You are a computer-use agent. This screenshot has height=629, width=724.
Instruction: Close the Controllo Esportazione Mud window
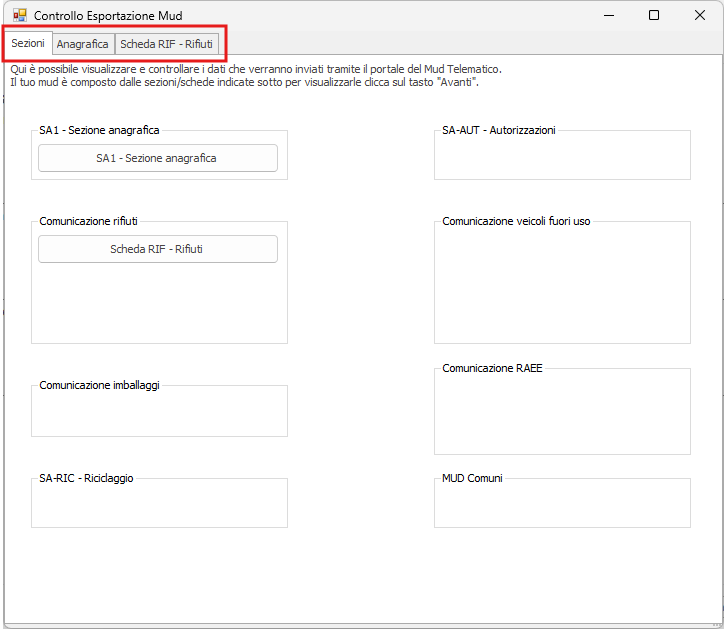coord(700,15)
